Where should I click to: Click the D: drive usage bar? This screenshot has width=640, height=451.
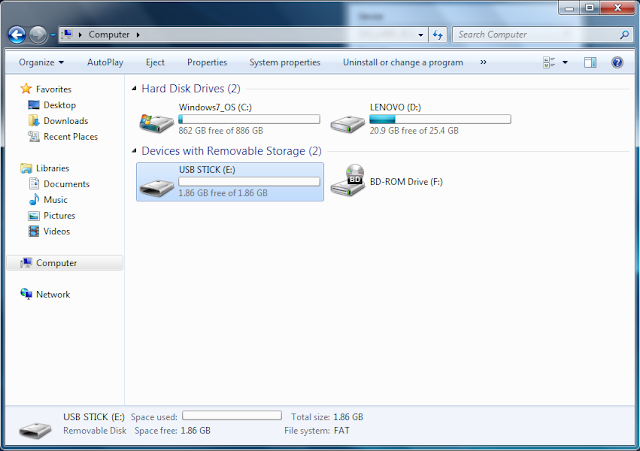tap(440, 119)
